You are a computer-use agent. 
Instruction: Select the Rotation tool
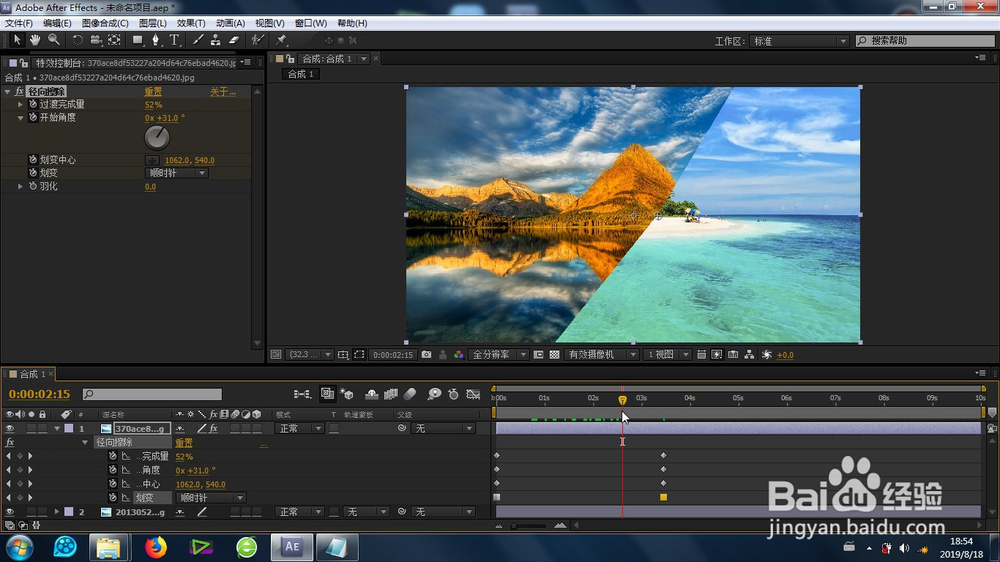77,40
